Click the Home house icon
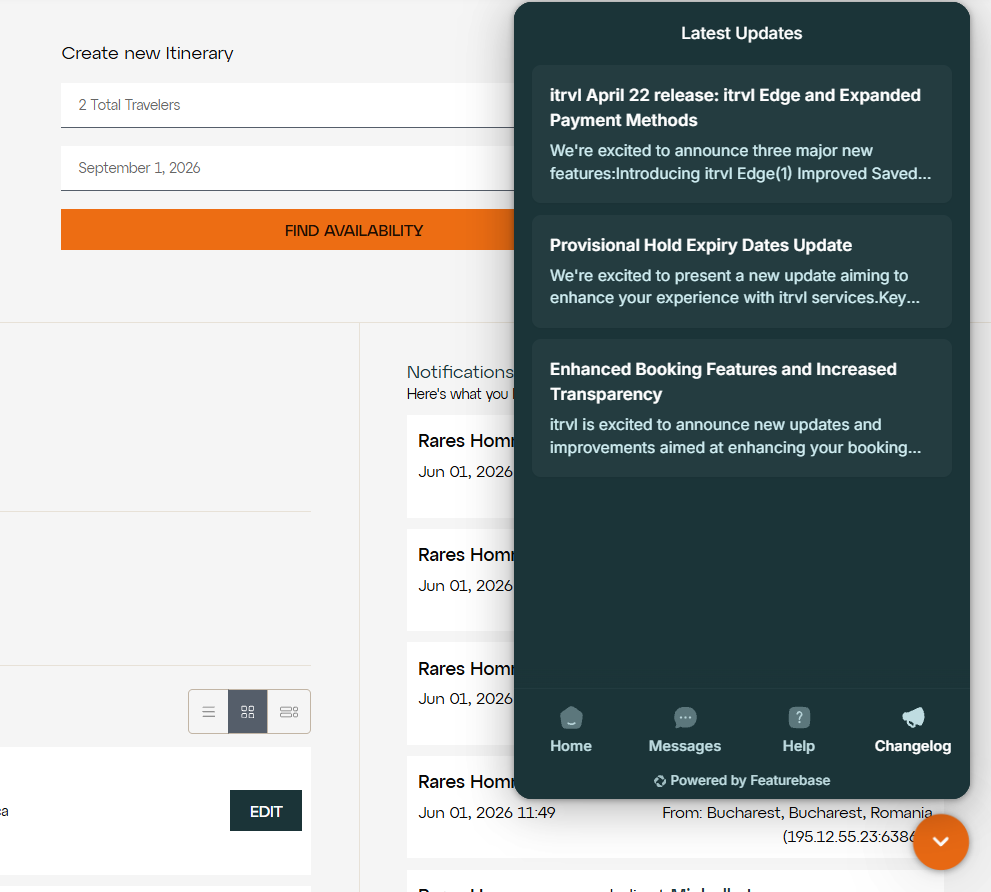 coord(571,718)
